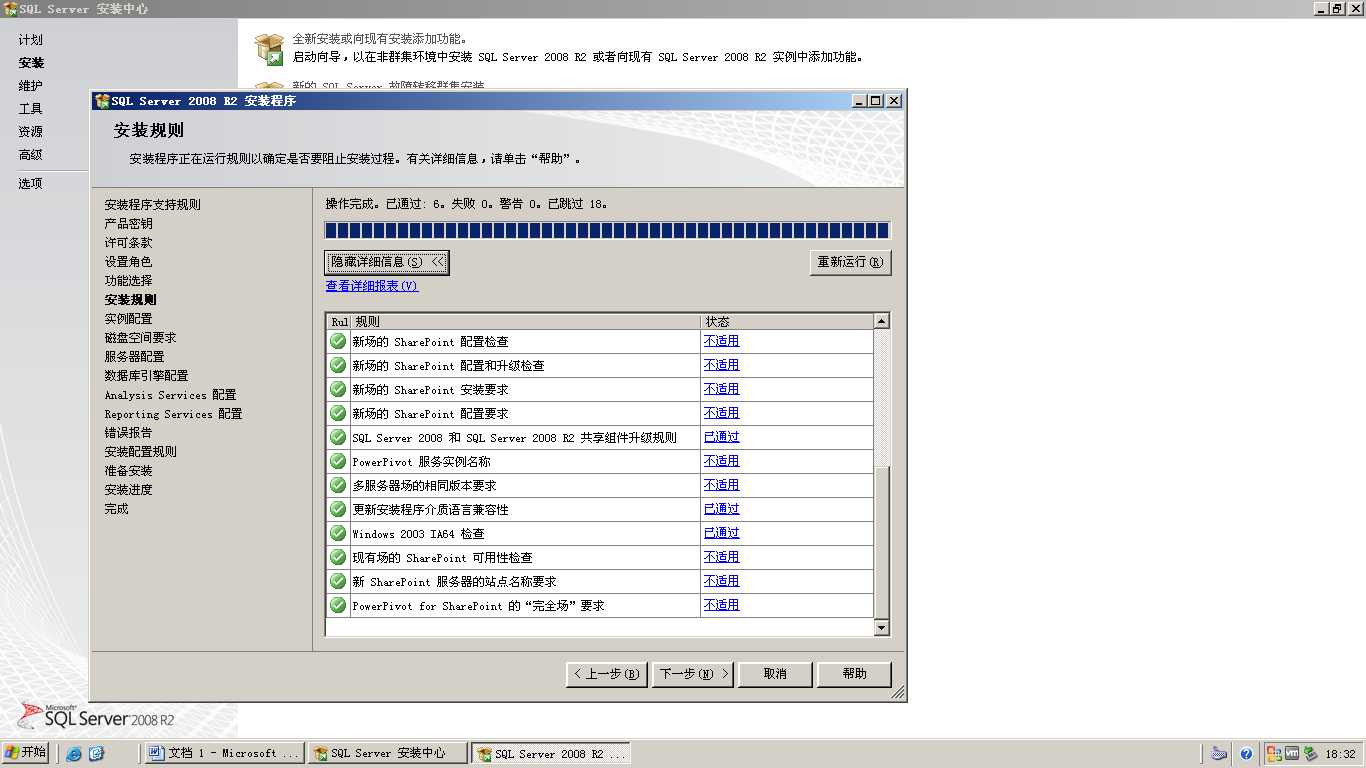Image resolution: width=1366 pixels, height=768 pixels.
Task: Select Reporting Services 配置 step in the left pane
Action: pyautogui.click(x=174, y=414)
